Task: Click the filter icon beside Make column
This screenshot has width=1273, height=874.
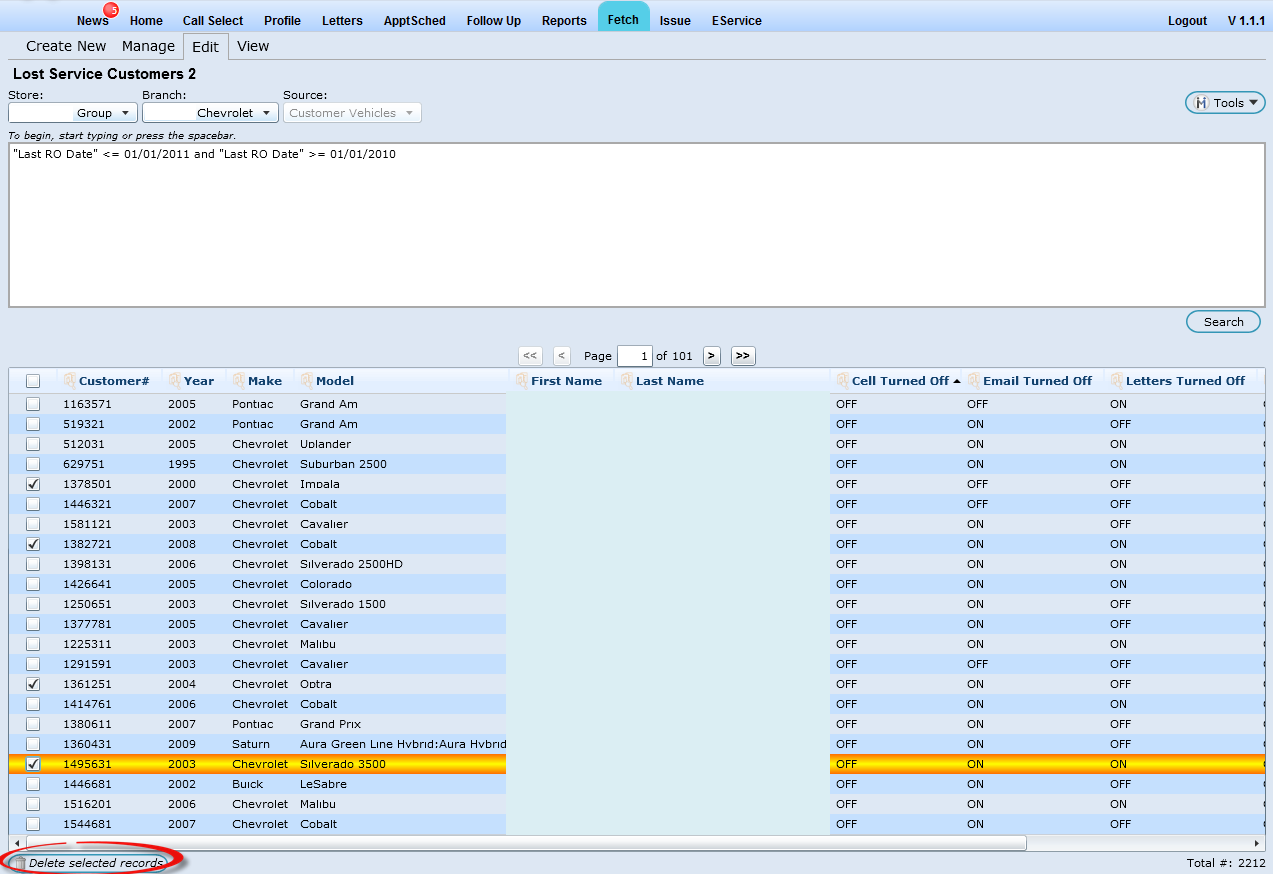Action: (239, 381)
